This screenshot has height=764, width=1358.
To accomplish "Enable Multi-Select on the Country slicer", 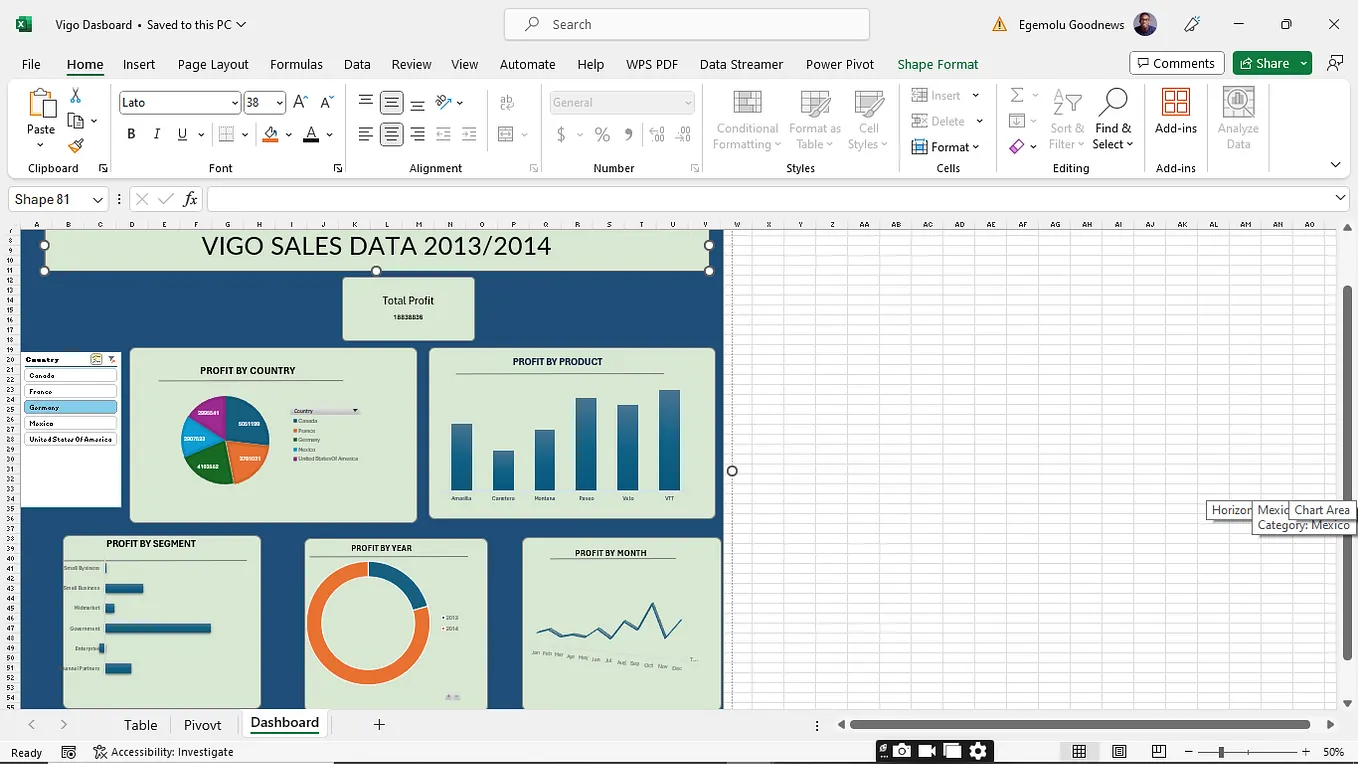I will 96,359.
